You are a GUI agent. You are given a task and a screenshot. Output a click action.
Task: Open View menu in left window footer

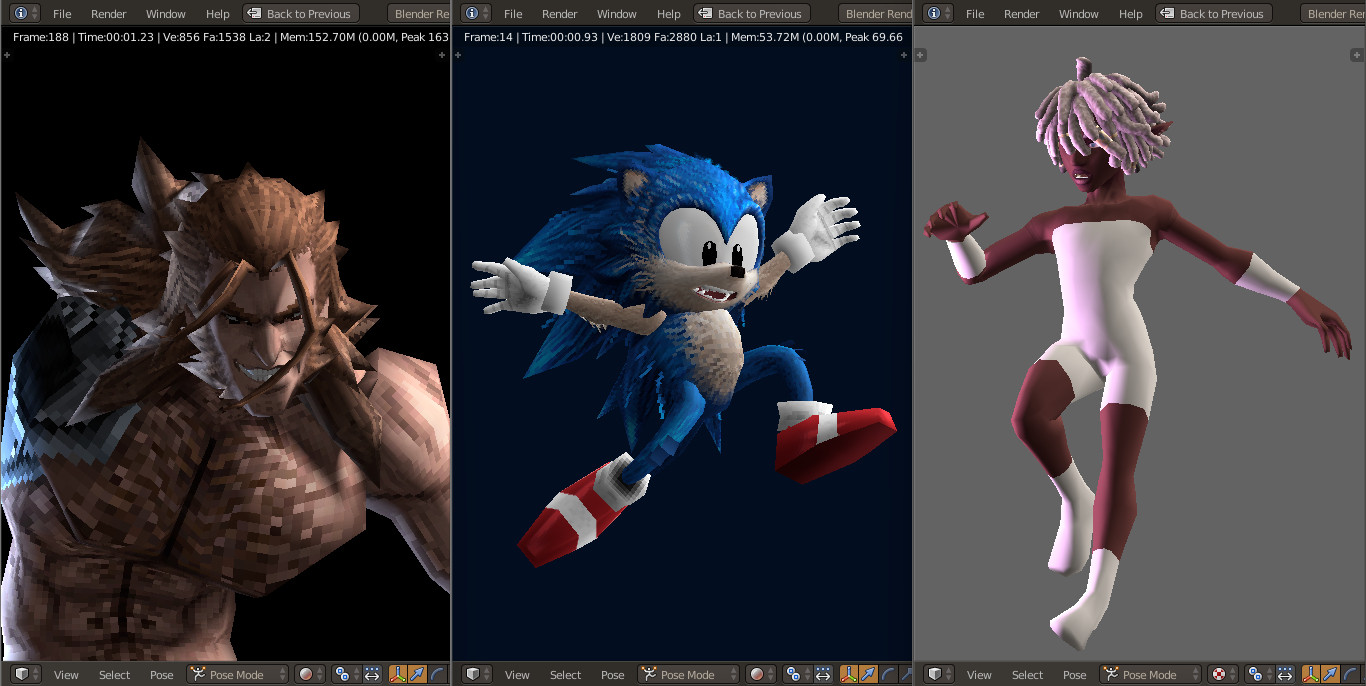(x=66, y=675)
